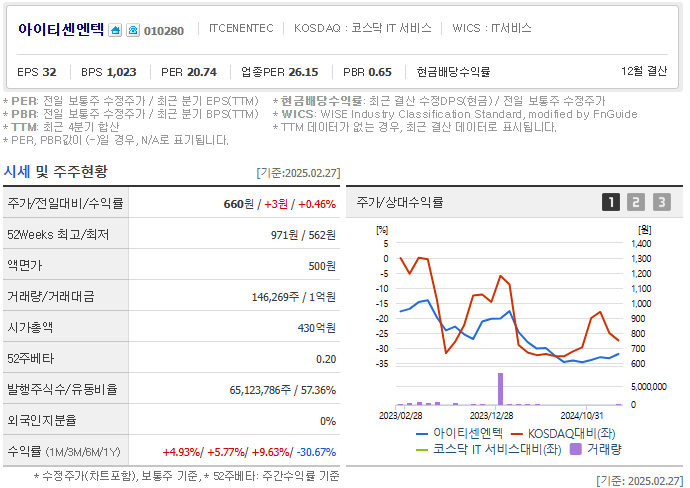Image resolution: width=690 pixels, height=488 pixels.
Task: Click the 52주베타 row label
Action: [30, 359]
